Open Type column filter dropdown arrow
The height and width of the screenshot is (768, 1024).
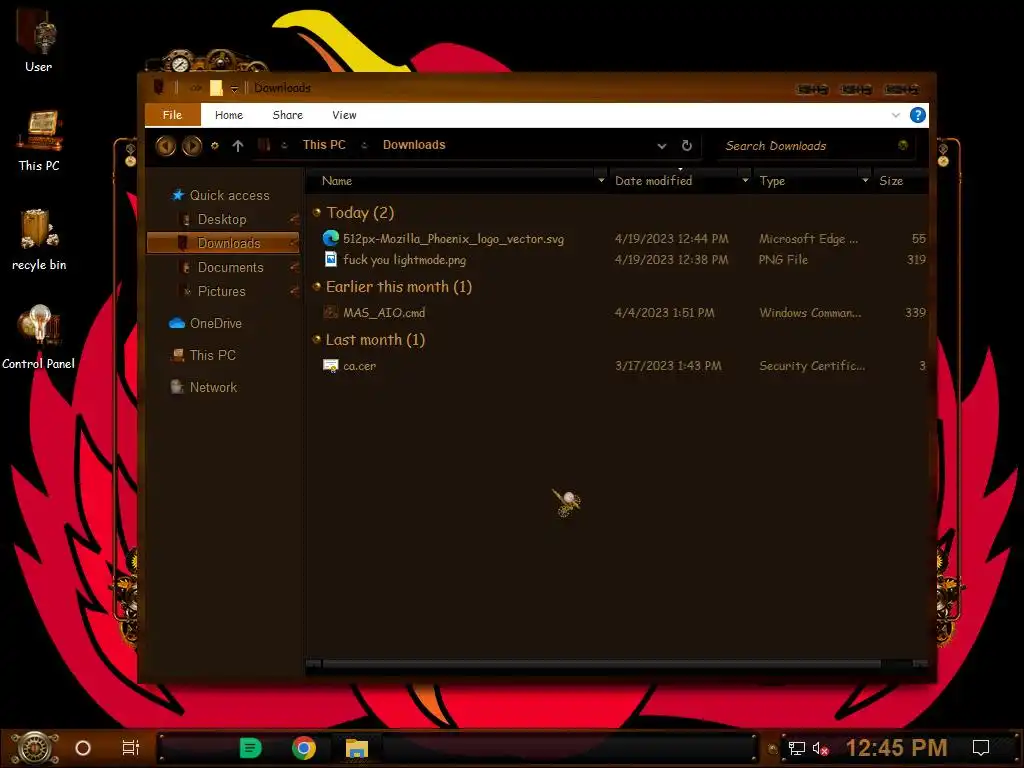865,180
